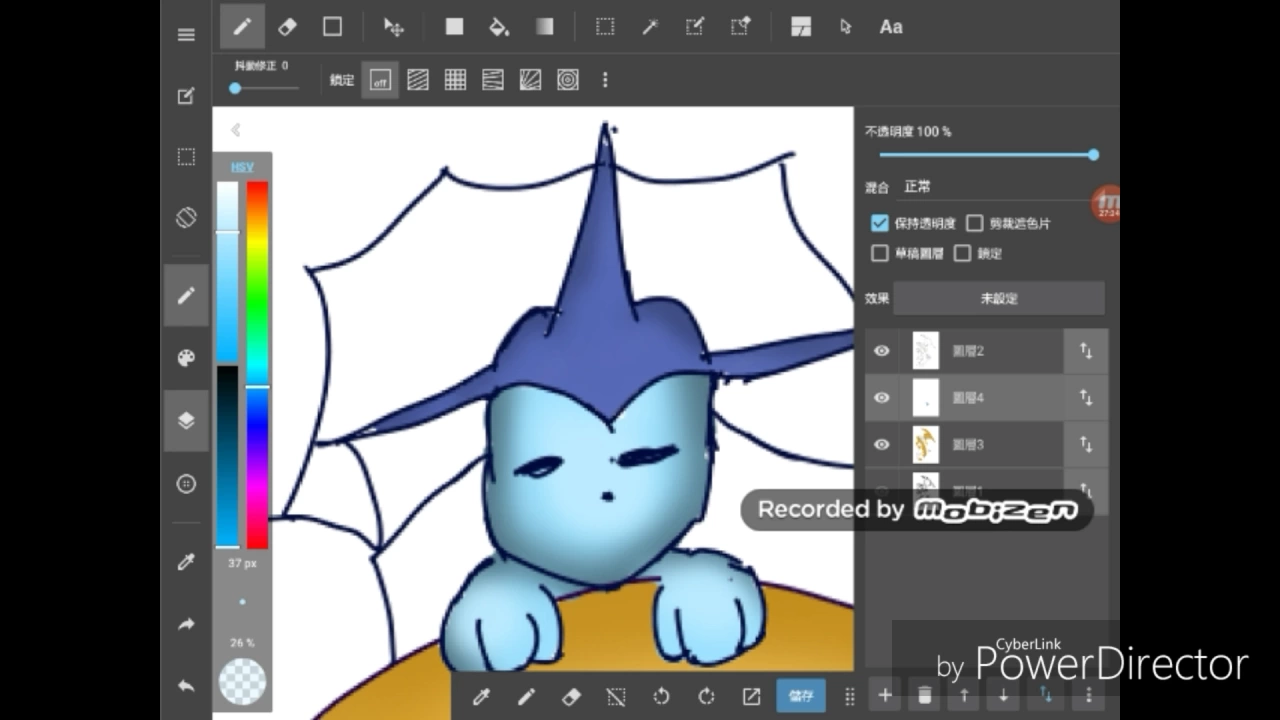
Task: Enable concentric circle snap guide
Action: click(568, 80)
